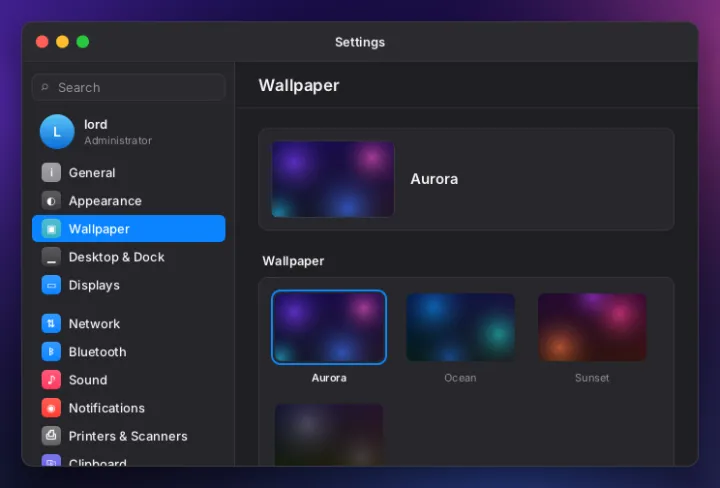Click the search magnifier icon

pos(45,87)
